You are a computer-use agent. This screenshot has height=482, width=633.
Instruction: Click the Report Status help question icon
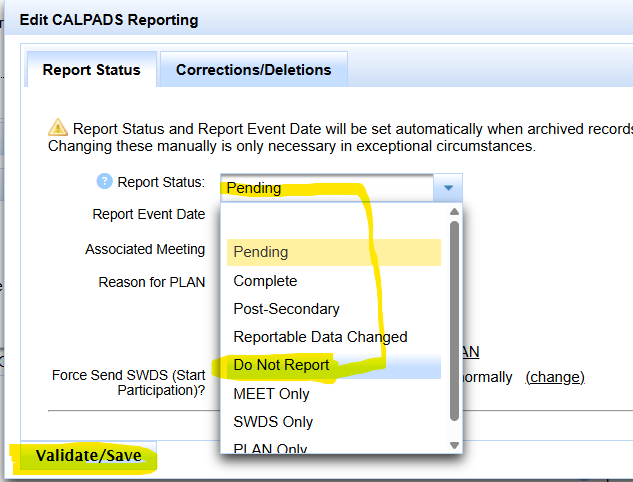[104, 181]
